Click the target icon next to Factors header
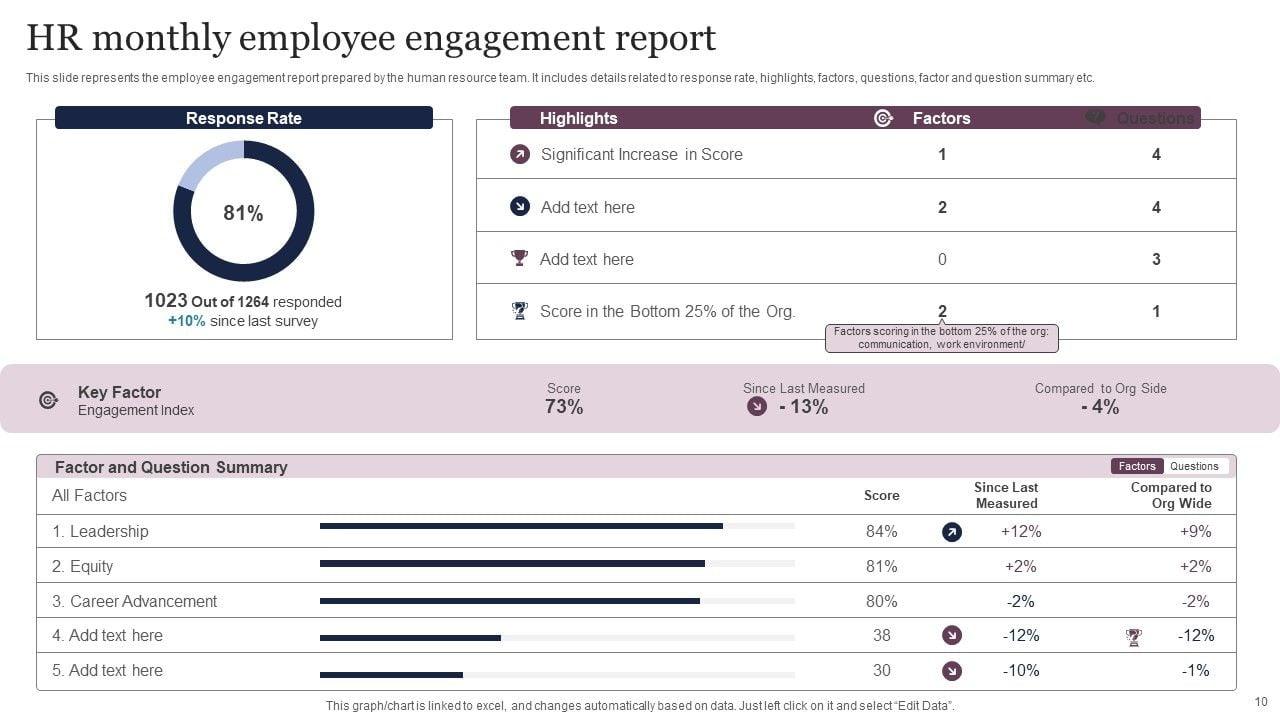Viewport: 1280px width, 720px height. tap(883, 118)
